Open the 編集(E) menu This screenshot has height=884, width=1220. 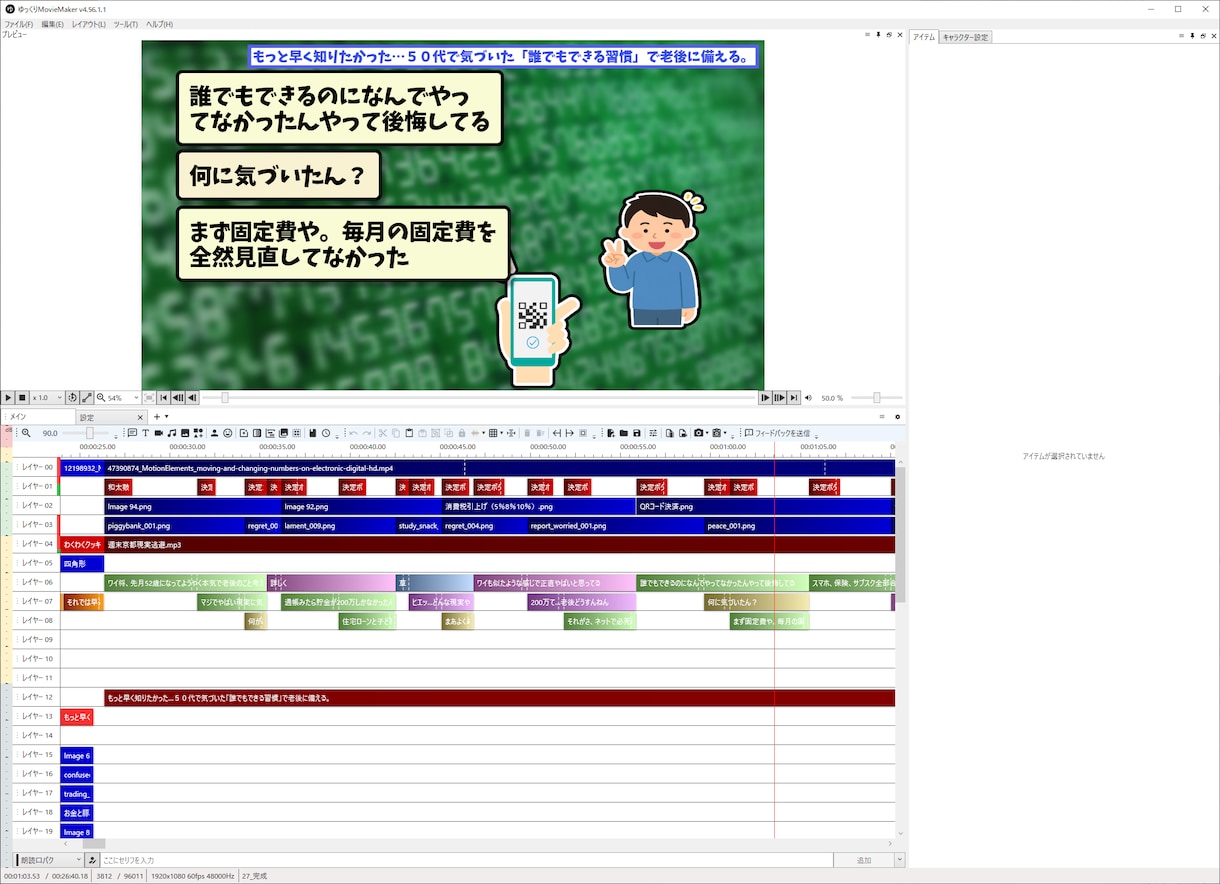click(x=52, y=24)
